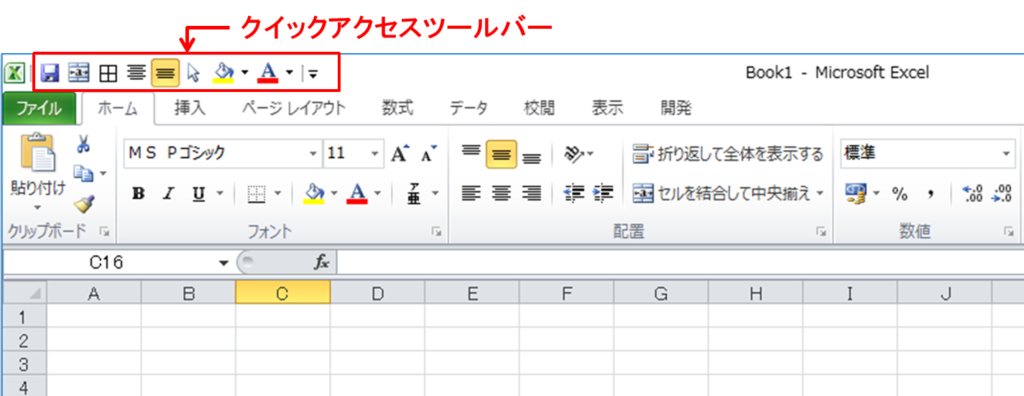
Task: Click the Cut scissors icon
Action: (83, 144)
